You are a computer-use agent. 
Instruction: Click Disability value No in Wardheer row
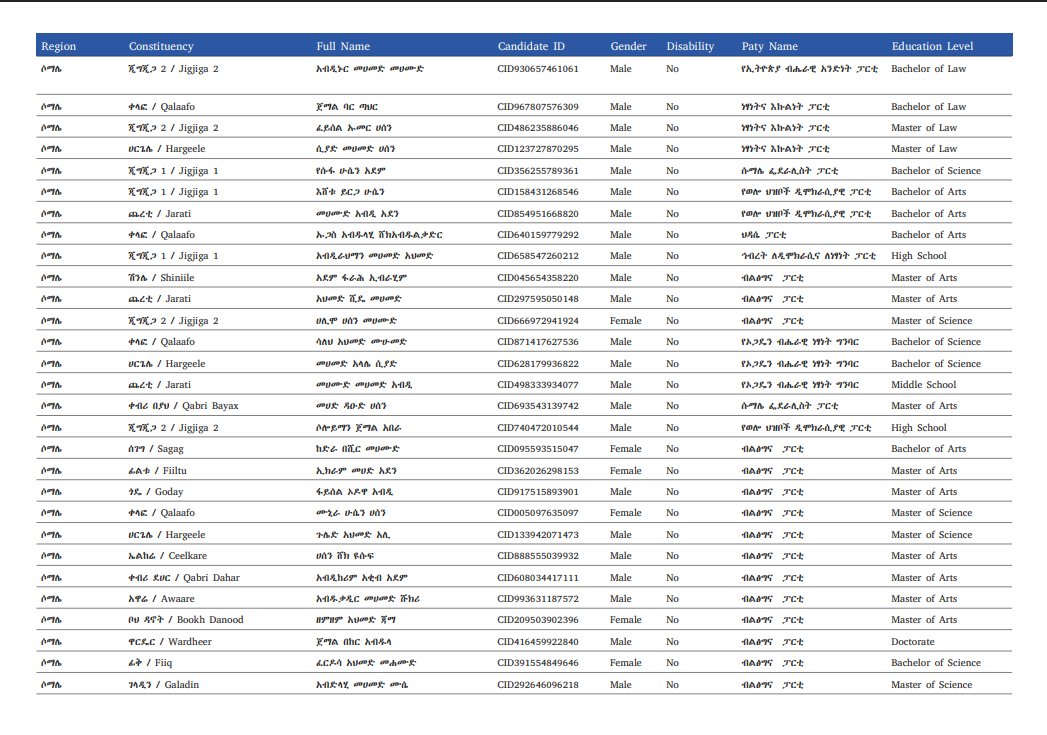click(x=672, y=642)
